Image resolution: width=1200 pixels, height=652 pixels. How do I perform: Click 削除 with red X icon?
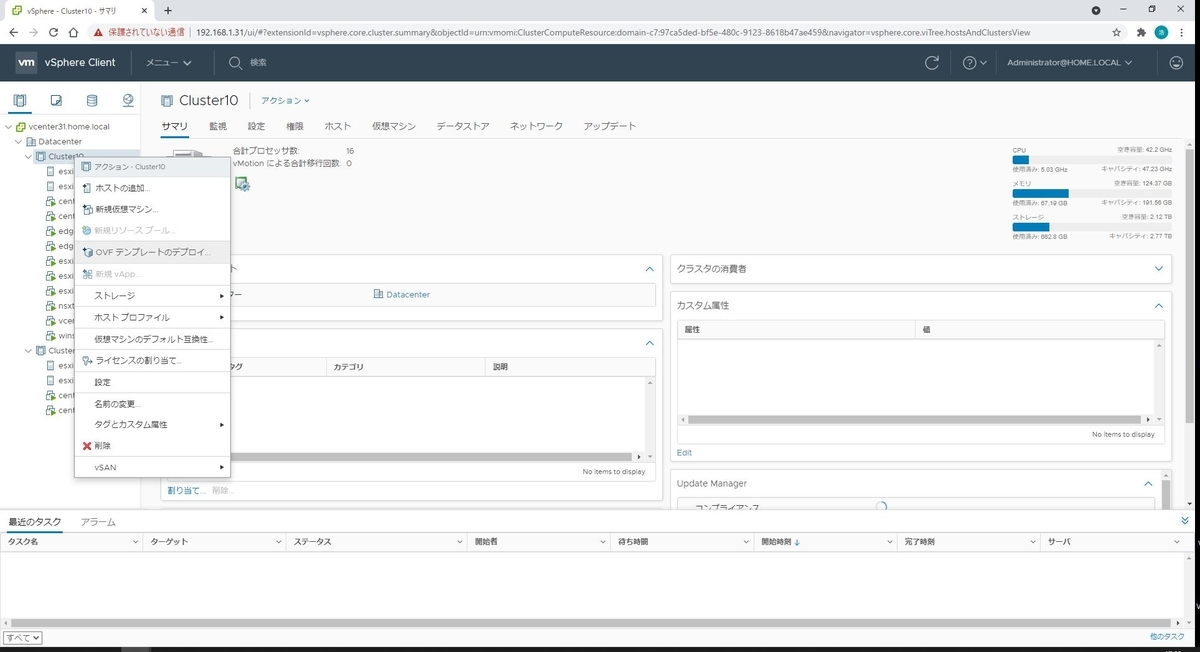152,445
